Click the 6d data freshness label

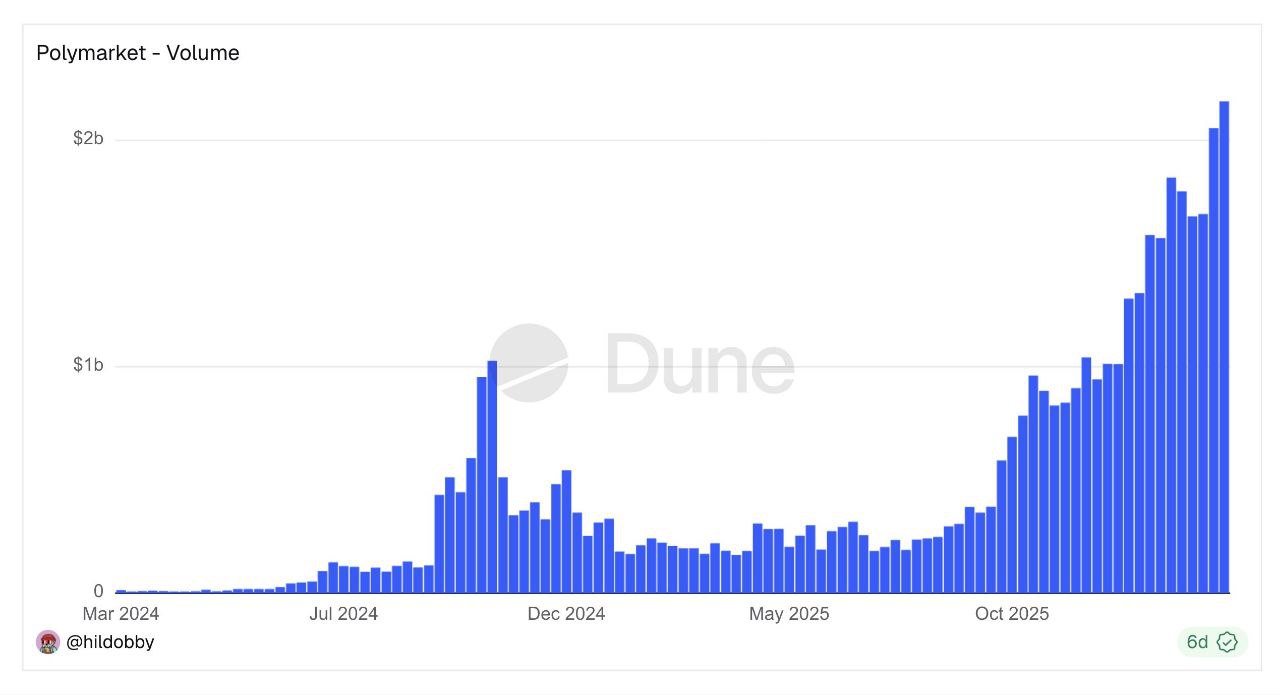pyautogui.click(x=1197, y=642)
